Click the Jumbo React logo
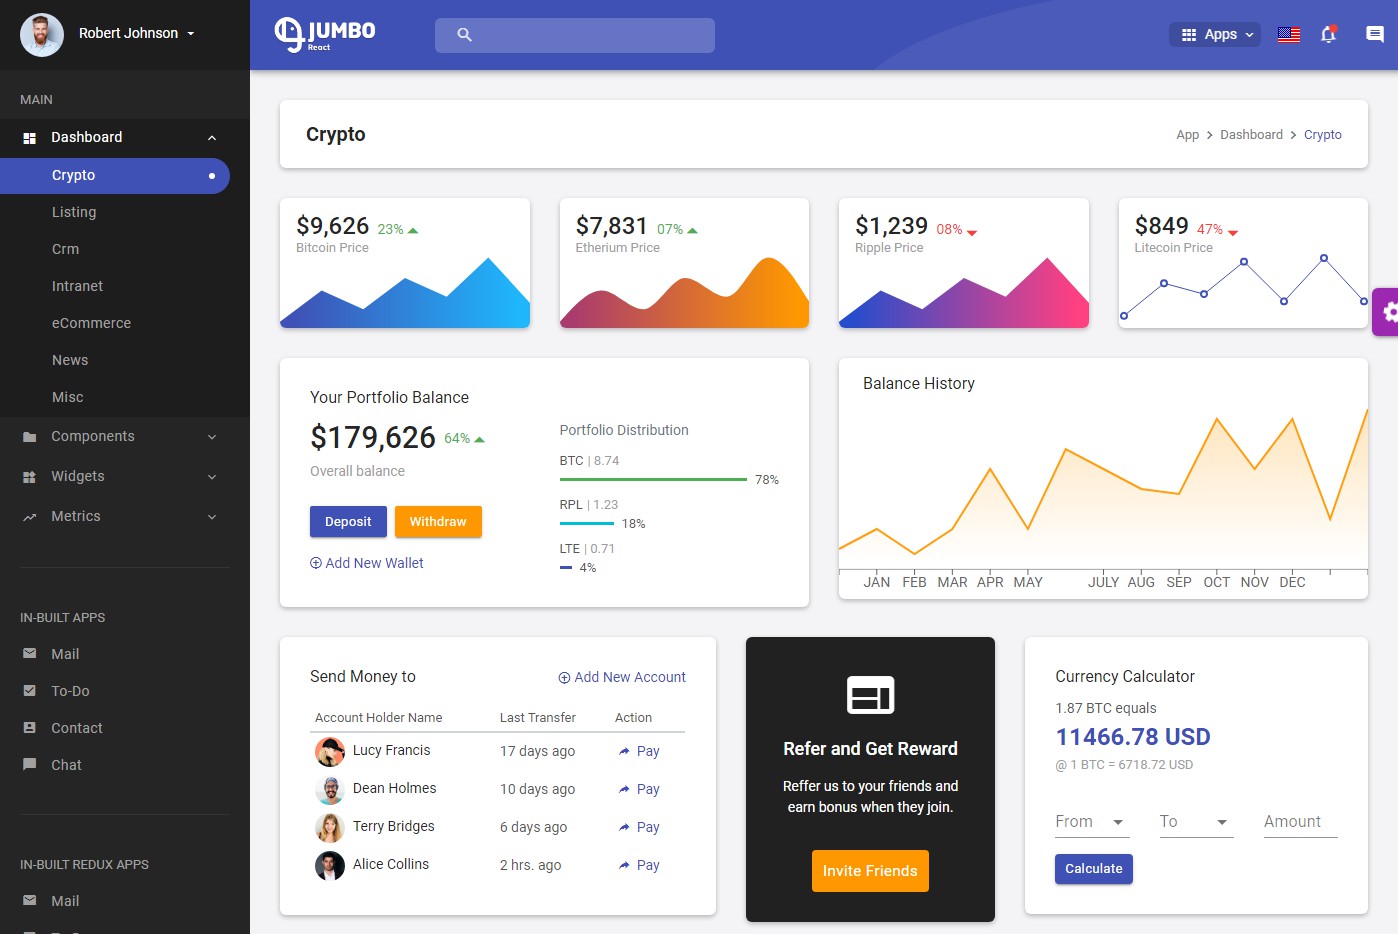The height and width of the screenshot is (934, 1398). tap(325, 34)
